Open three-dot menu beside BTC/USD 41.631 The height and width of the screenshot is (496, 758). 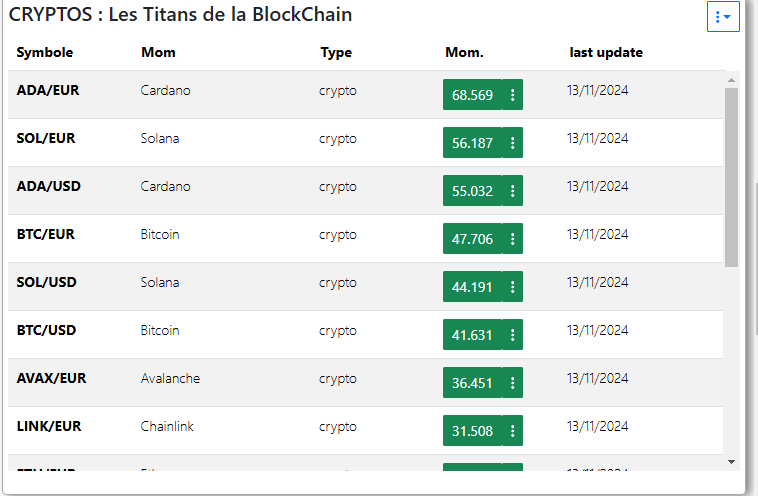(512, 335)
